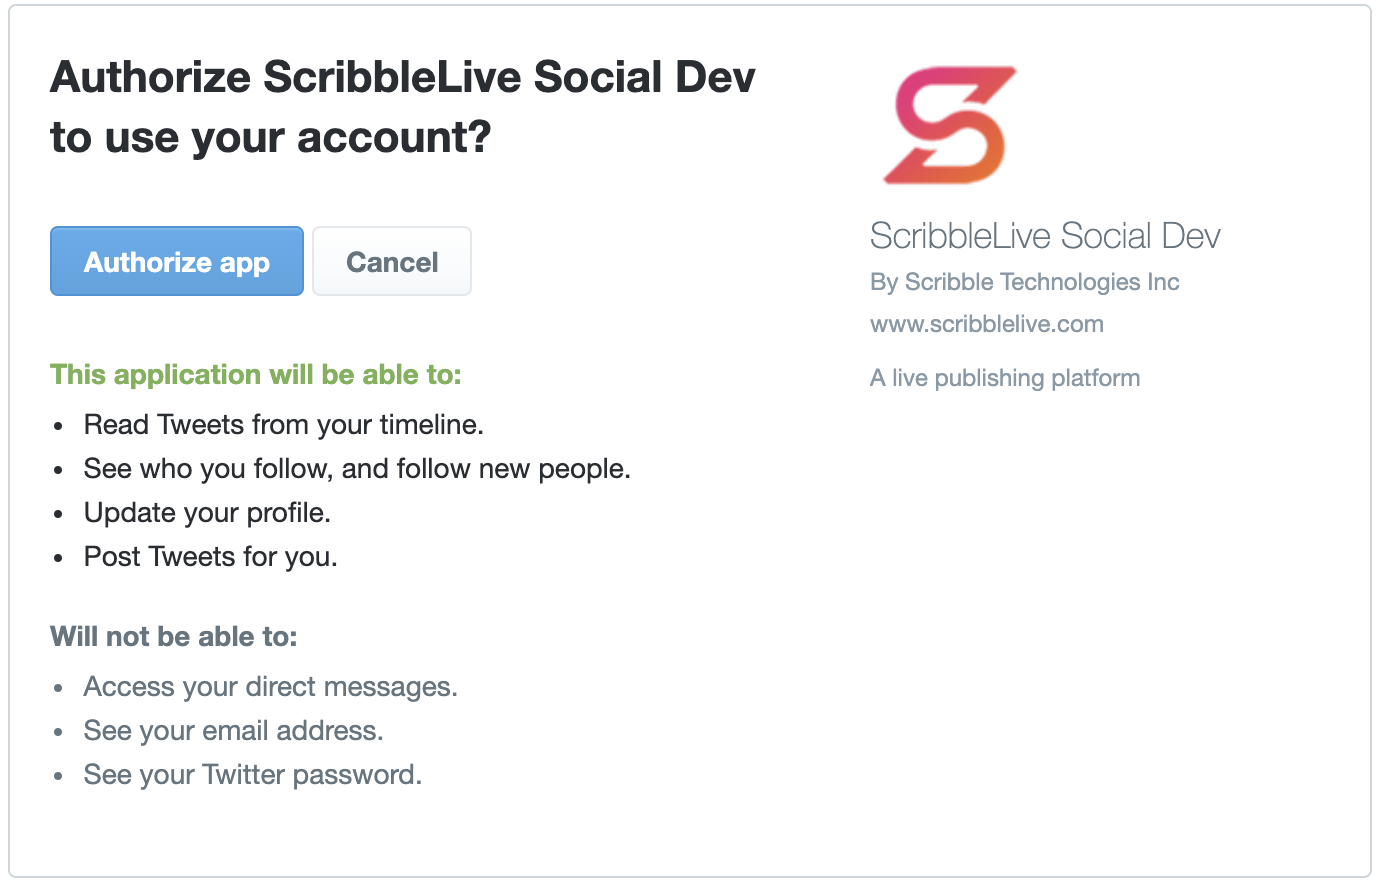1380x888 pixels.
Task: Click the Will not be able to heading
Action: [x=174, y=637]
